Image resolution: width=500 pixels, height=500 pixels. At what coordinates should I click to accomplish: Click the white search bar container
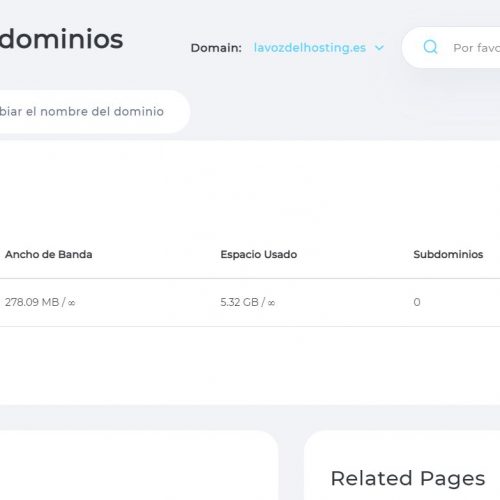click(451, 48)
